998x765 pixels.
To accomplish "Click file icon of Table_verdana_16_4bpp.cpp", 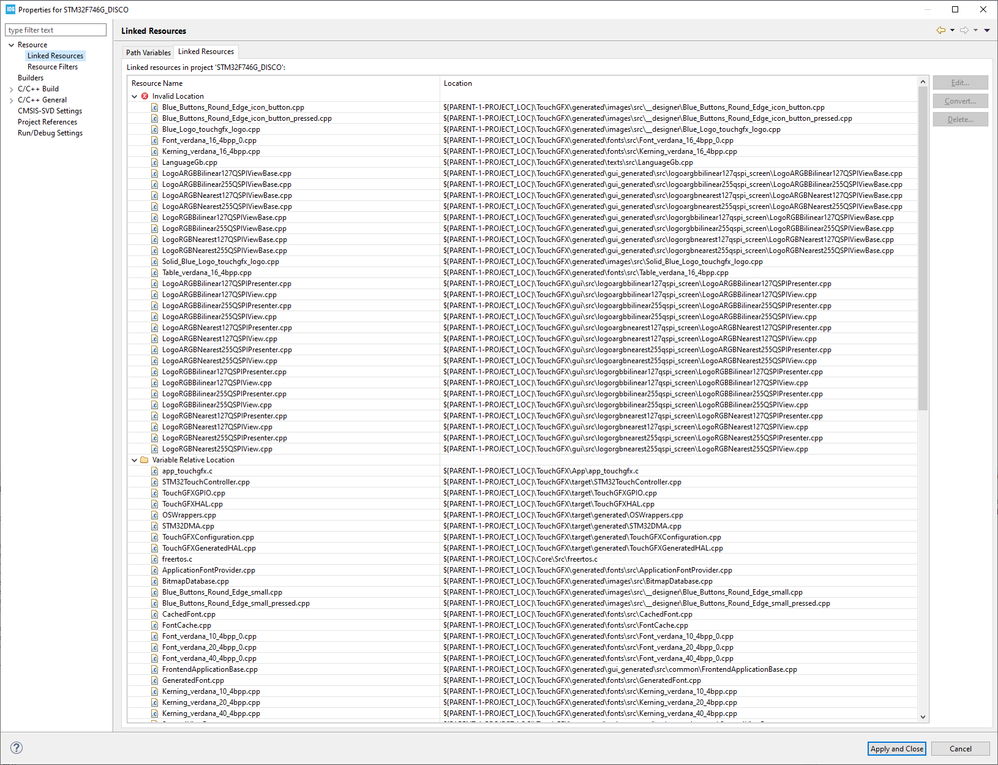I will click(155, 272).
